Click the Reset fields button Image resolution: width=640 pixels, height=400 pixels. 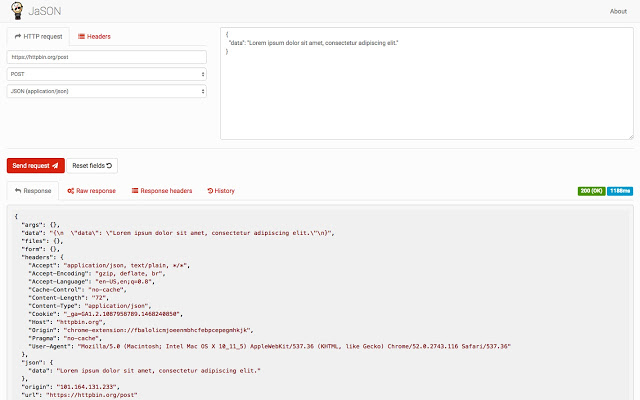[x=92, y=166]
